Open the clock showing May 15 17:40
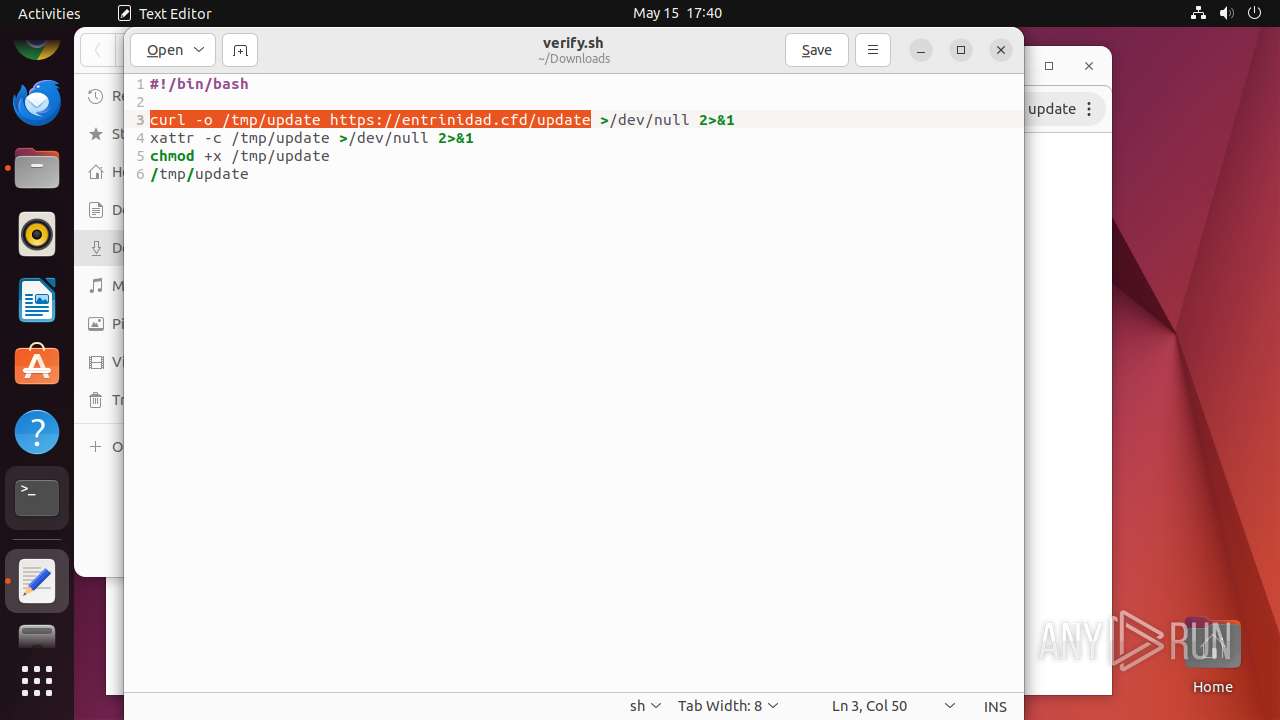This screenshot has height=720, width=1280. click(x=677, y=13)
